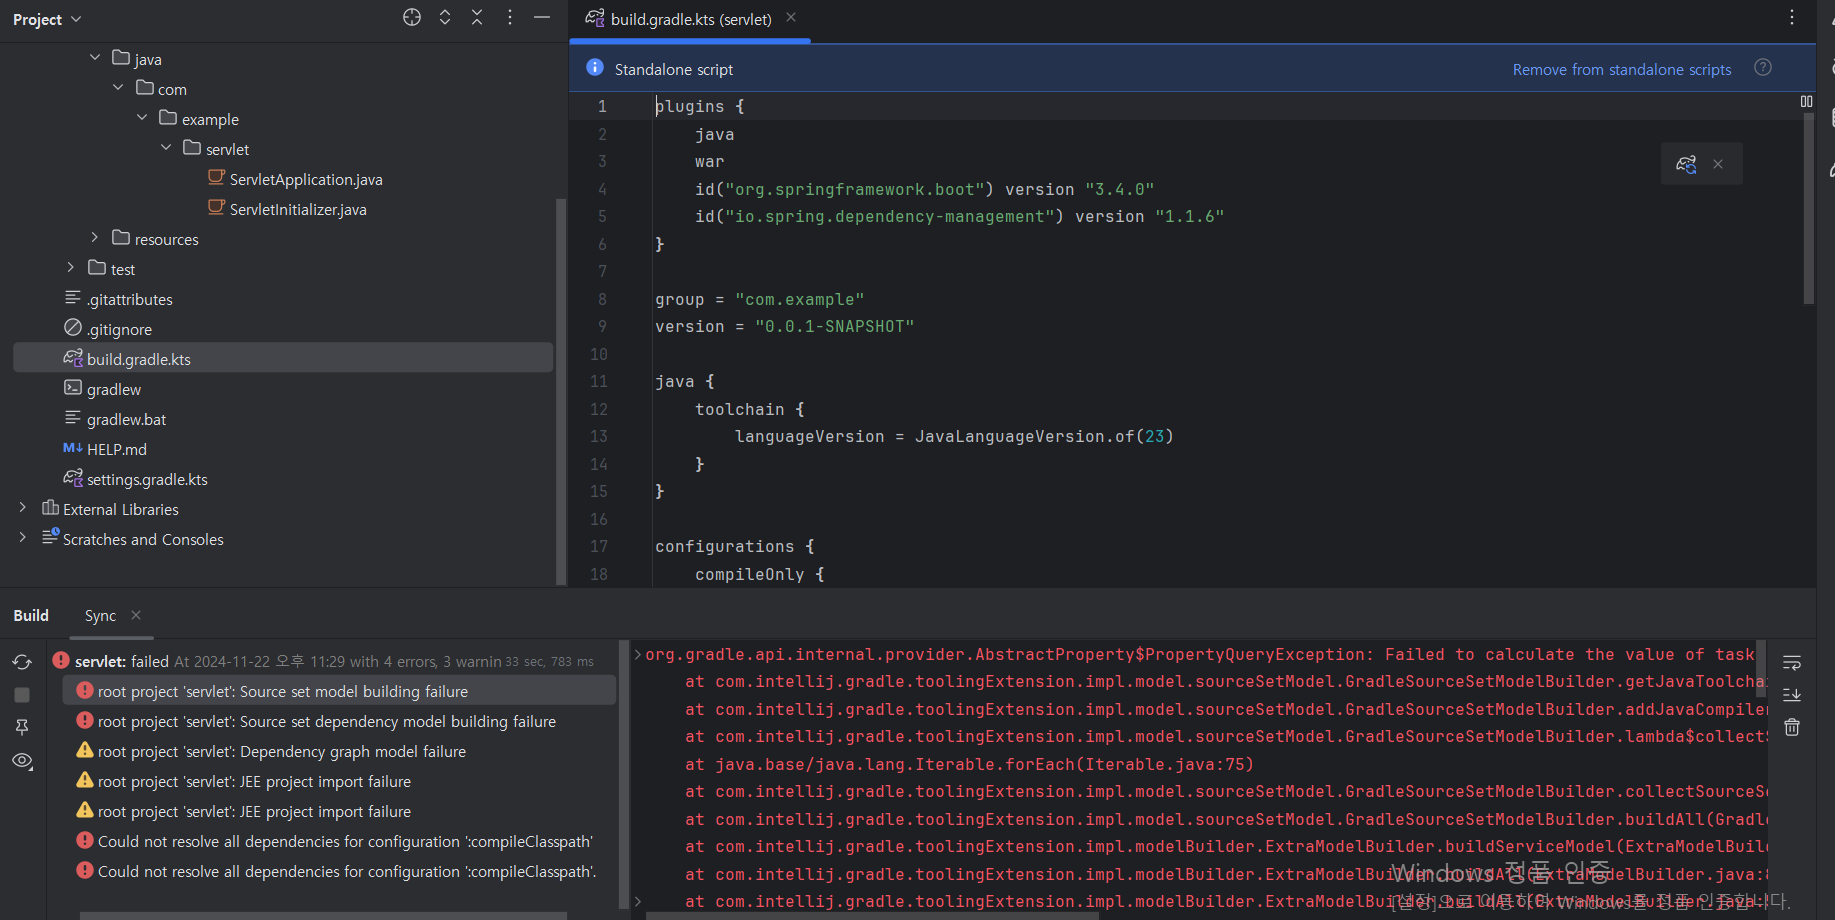Image resolution: width=1835 pixels, height=920 pixels.
Task: Expand the test folder
Action: pos(71,268)
